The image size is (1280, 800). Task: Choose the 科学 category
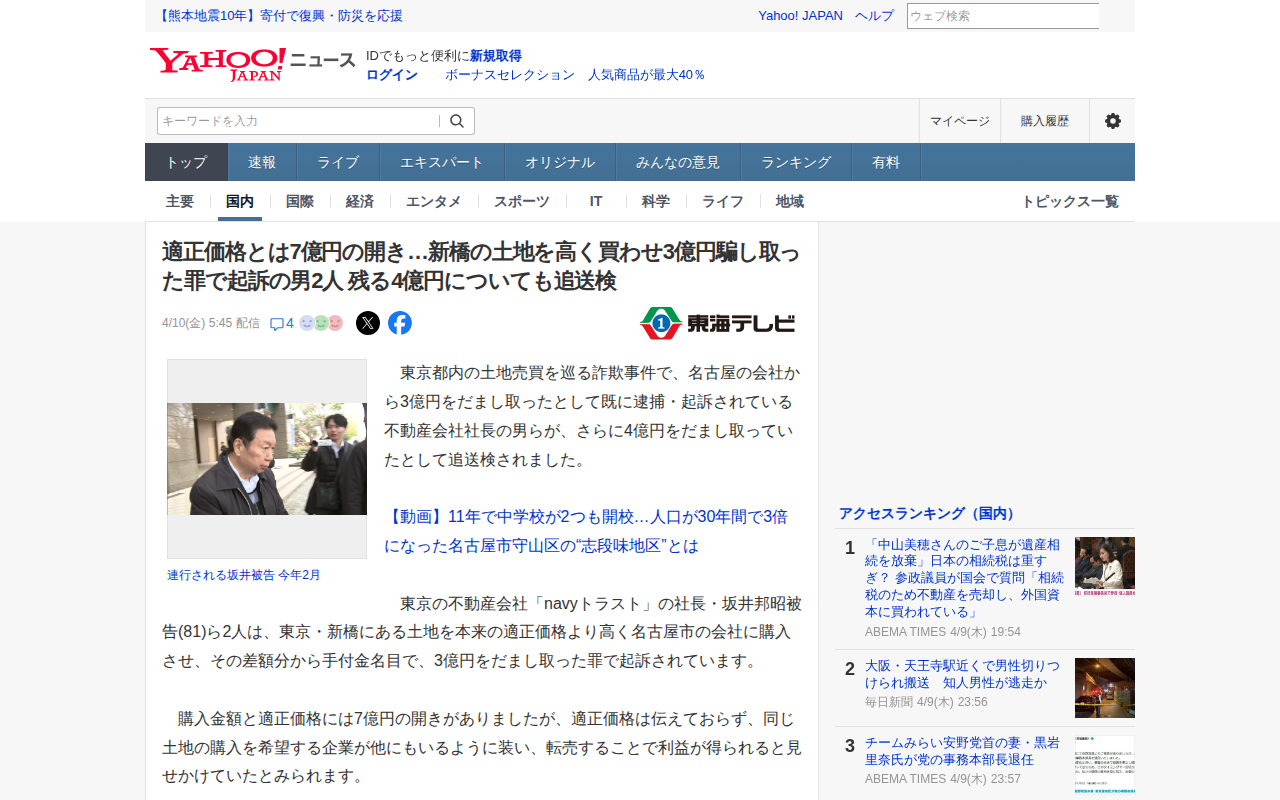(656, 201)
